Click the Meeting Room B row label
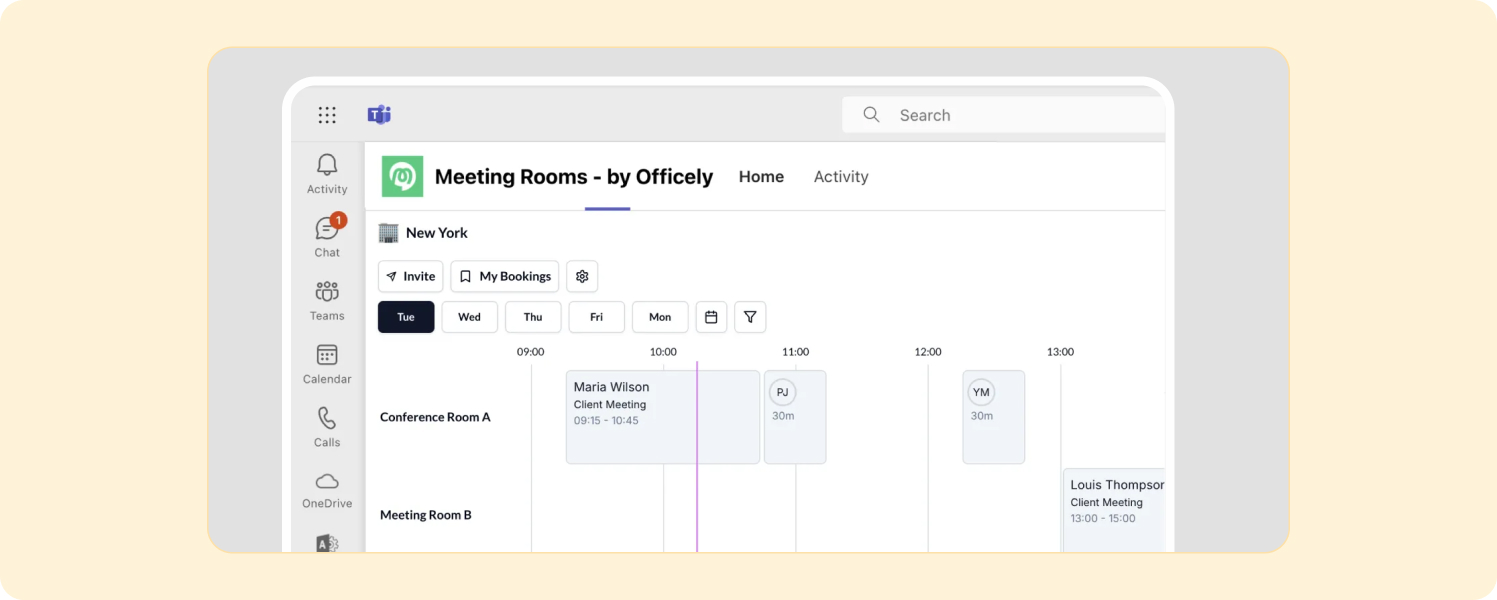Screen dimensions: 1497x600 click(426, 515)
